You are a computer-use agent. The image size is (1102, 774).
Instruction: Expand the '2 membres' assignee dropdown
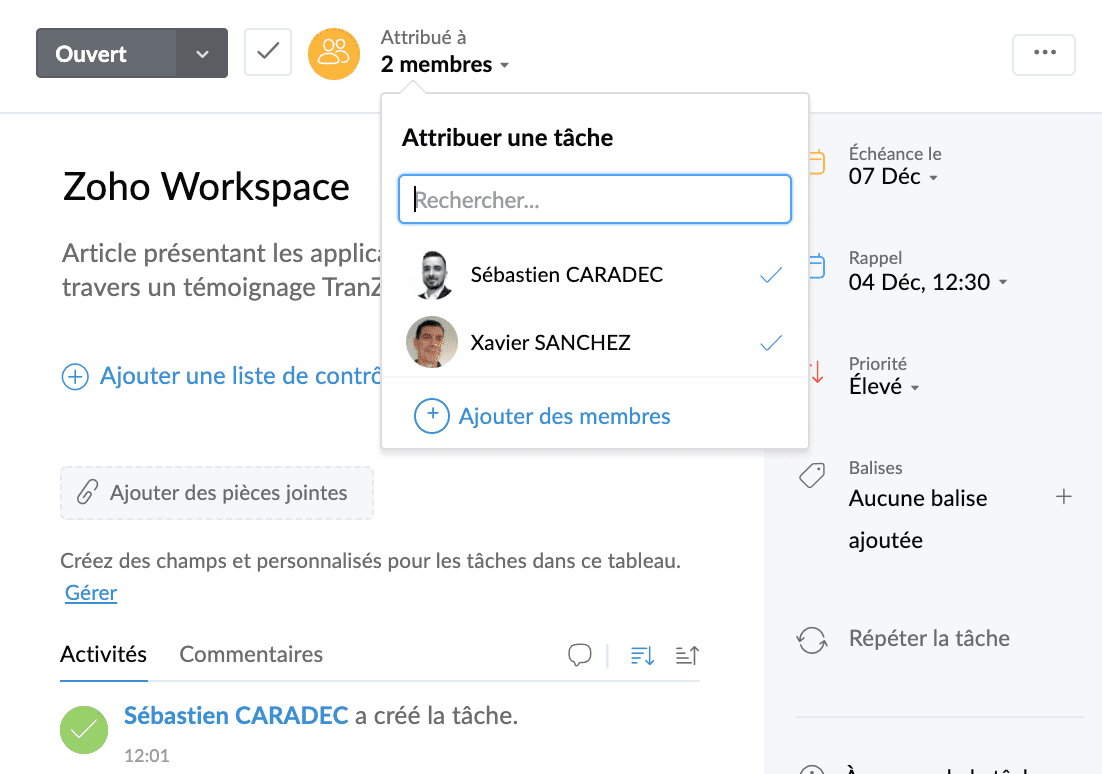[x=445, y=65]
